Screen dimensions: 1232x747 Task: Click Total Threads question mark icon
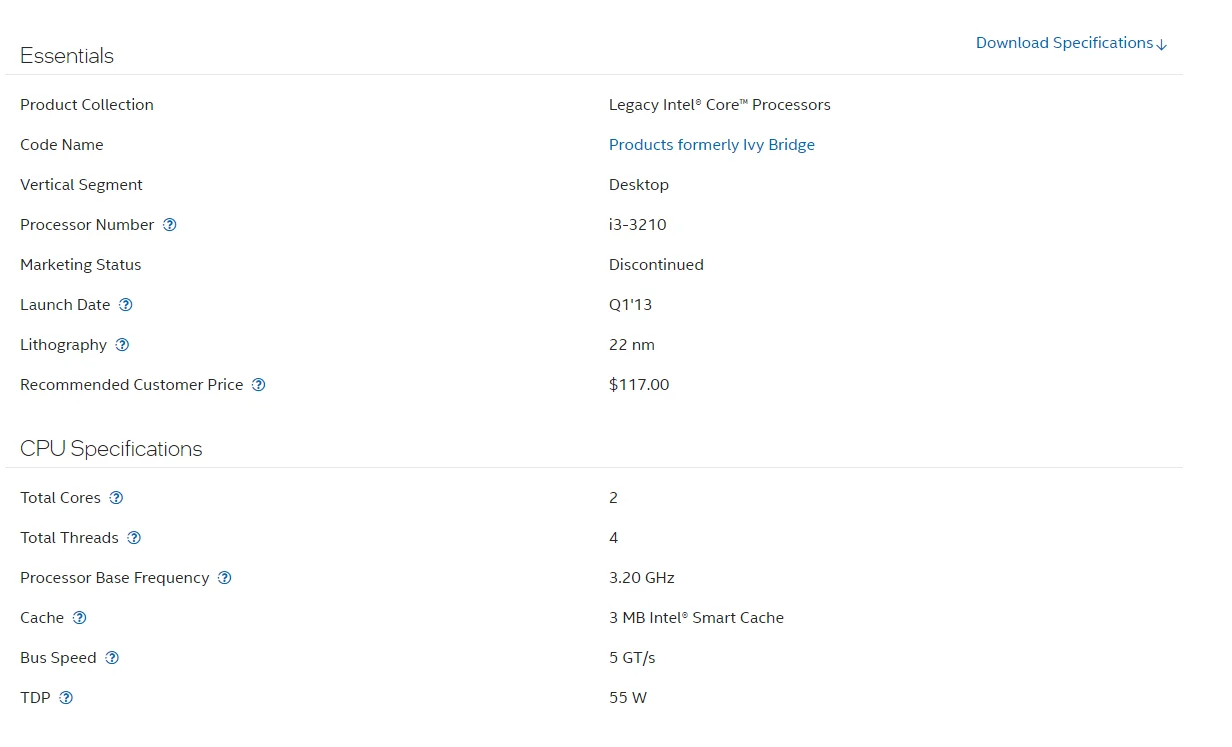click(x=134, y=538)
